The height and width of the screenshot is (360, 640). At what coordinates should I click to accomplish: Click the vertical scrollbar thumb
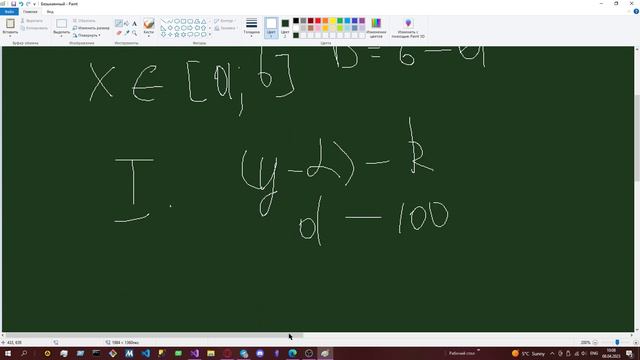pos(637,138)
